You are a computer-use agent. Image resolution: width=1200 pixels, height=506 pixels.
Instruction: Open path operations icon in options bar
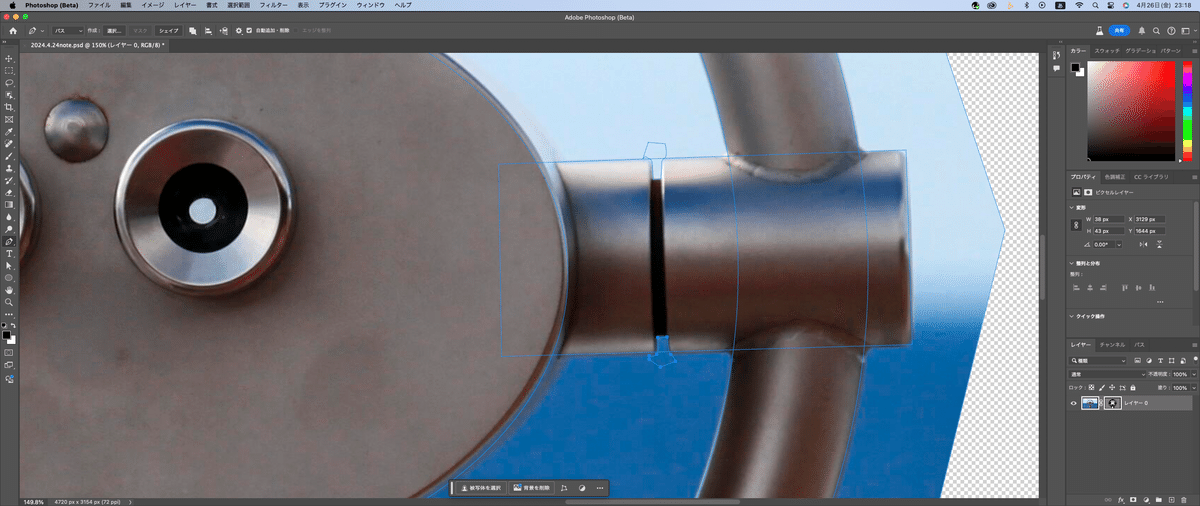point(192,31)
